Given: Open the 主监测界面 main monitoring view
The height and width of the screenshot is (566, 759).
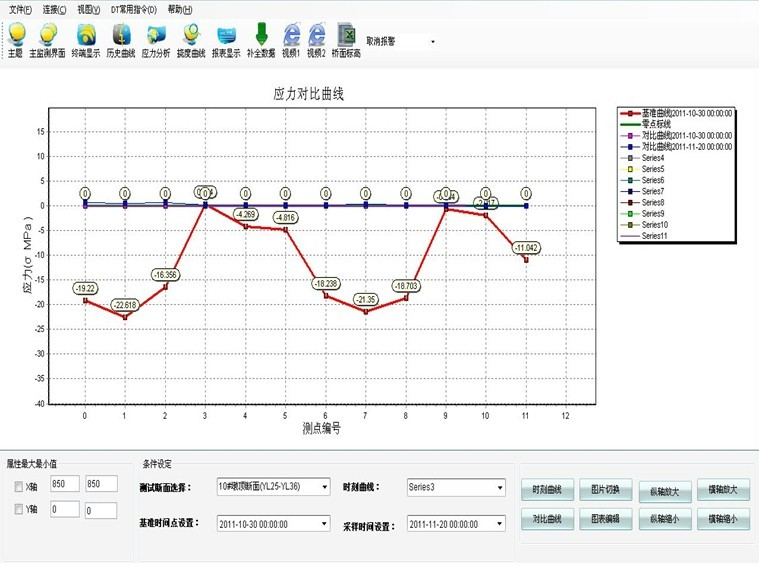Looking at the screenshot, I should coord(47,36).
